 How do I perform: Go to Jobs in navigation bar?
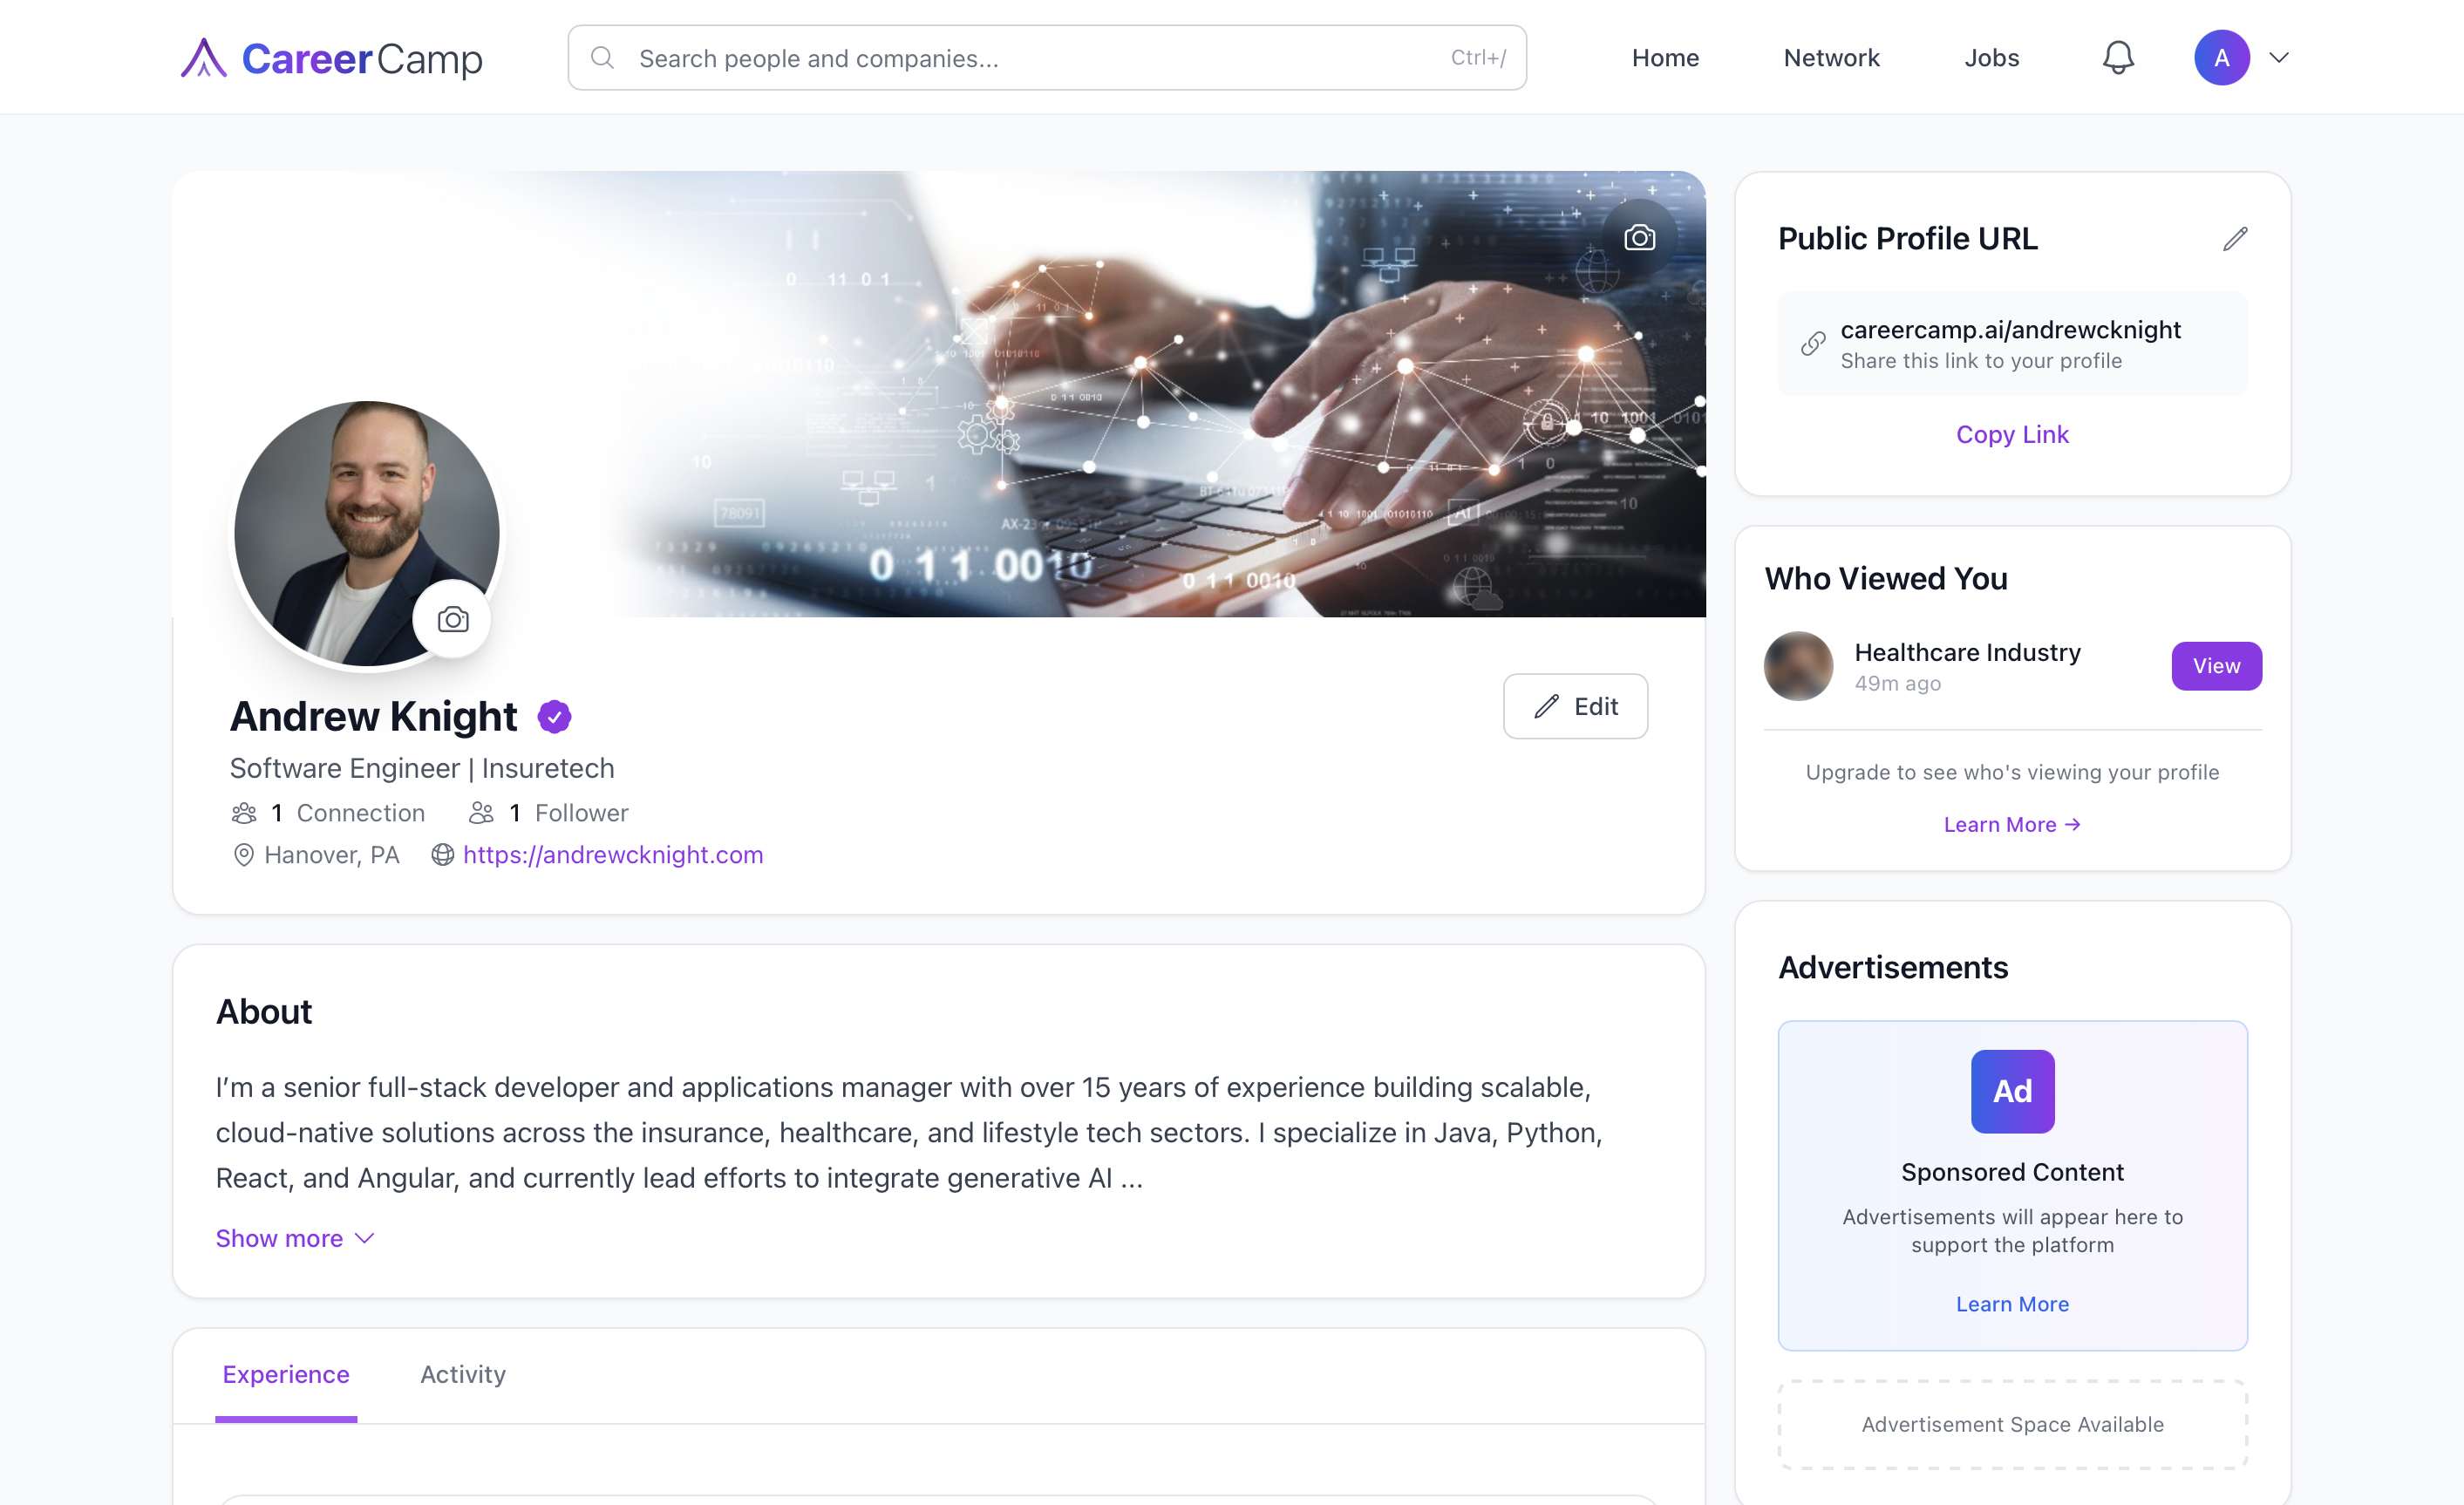[1991, 58]
